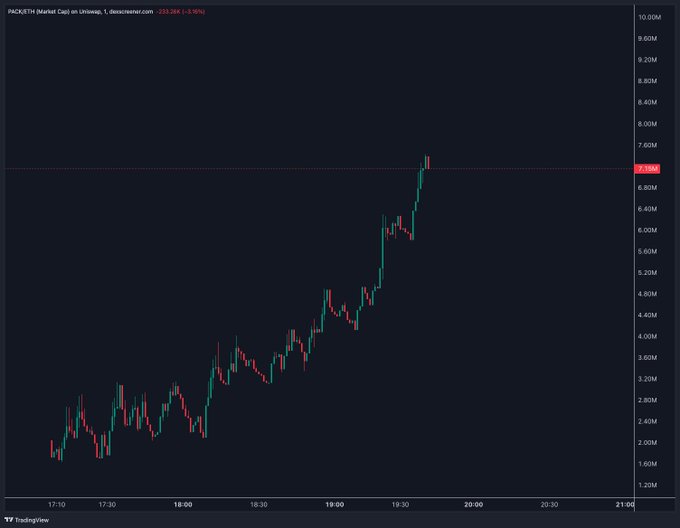The width and height of the screenshot is (680, 528).
Task: Click the 8.80M price axis label
Action: [x=647, y=81]
